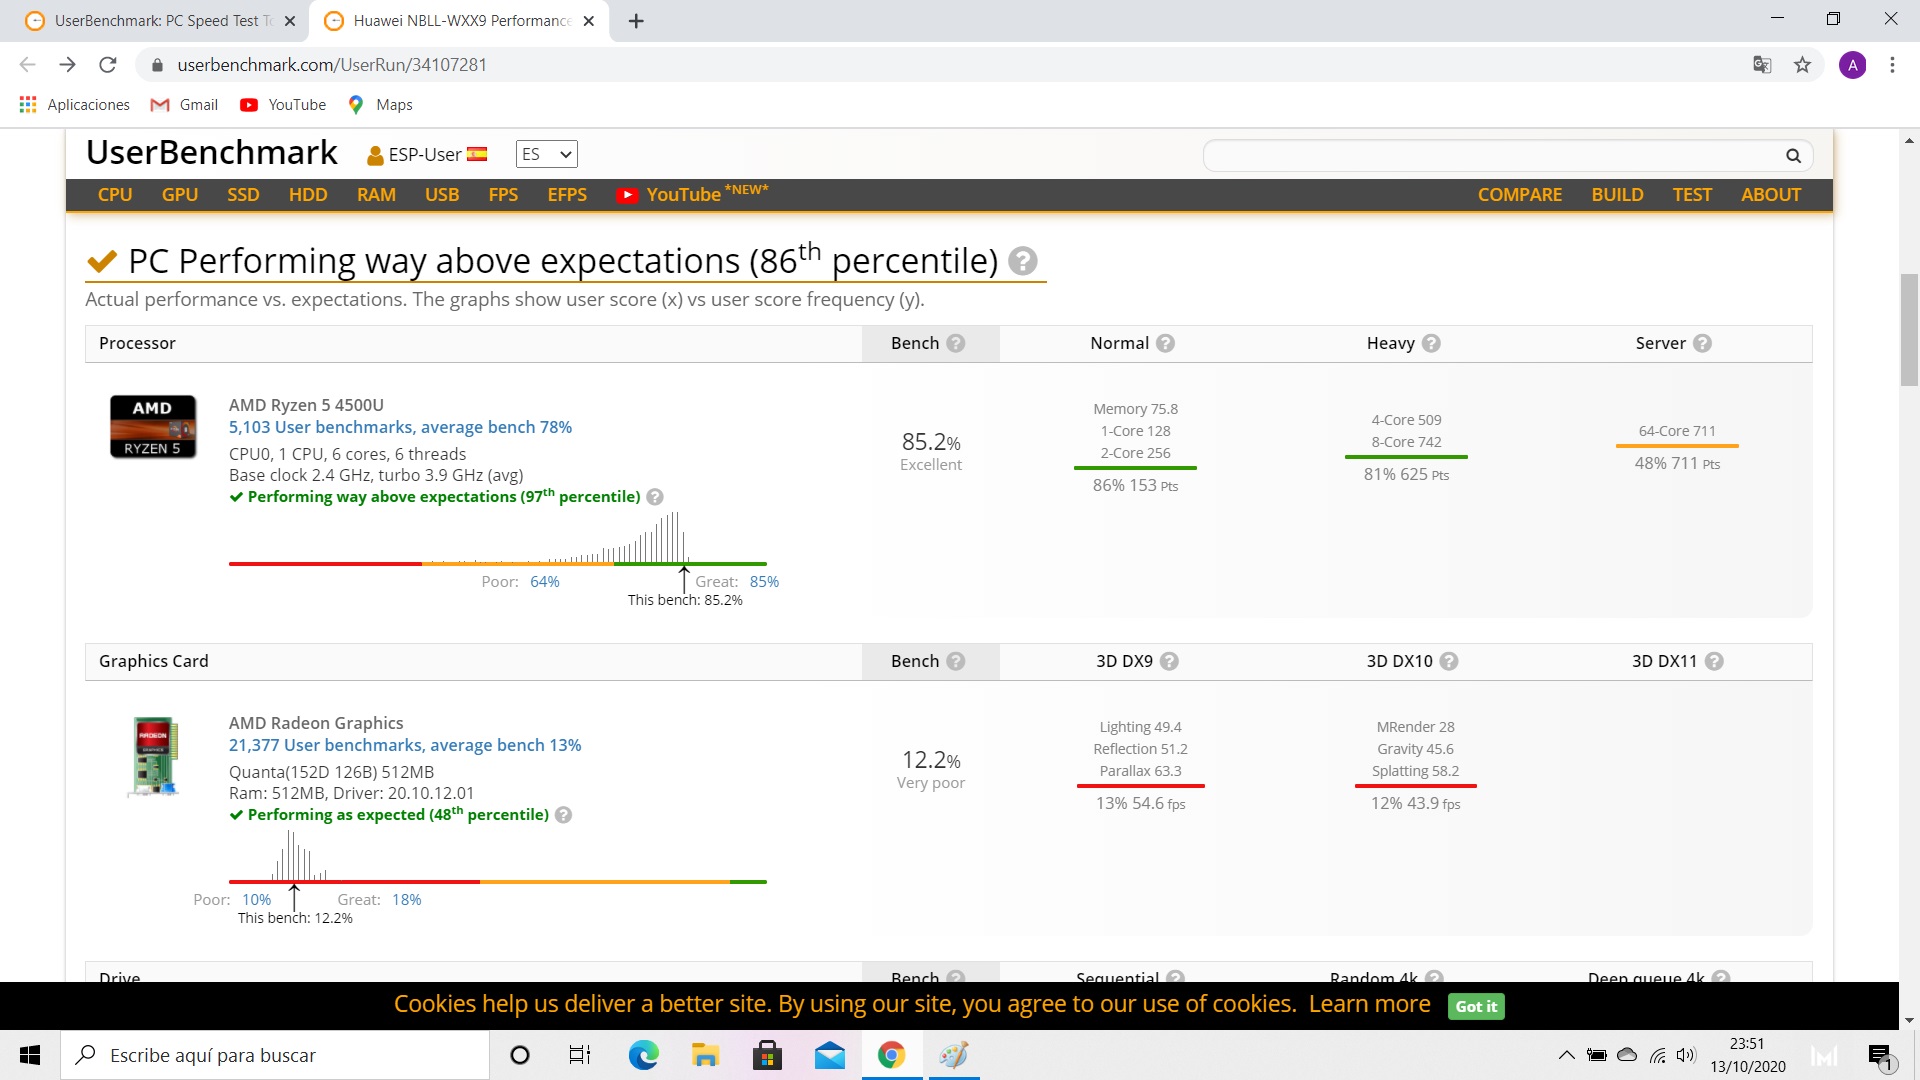
Task: Open '5,103 User benchmarks, average bench 78%' link
Action: click(x=400, y=427)
